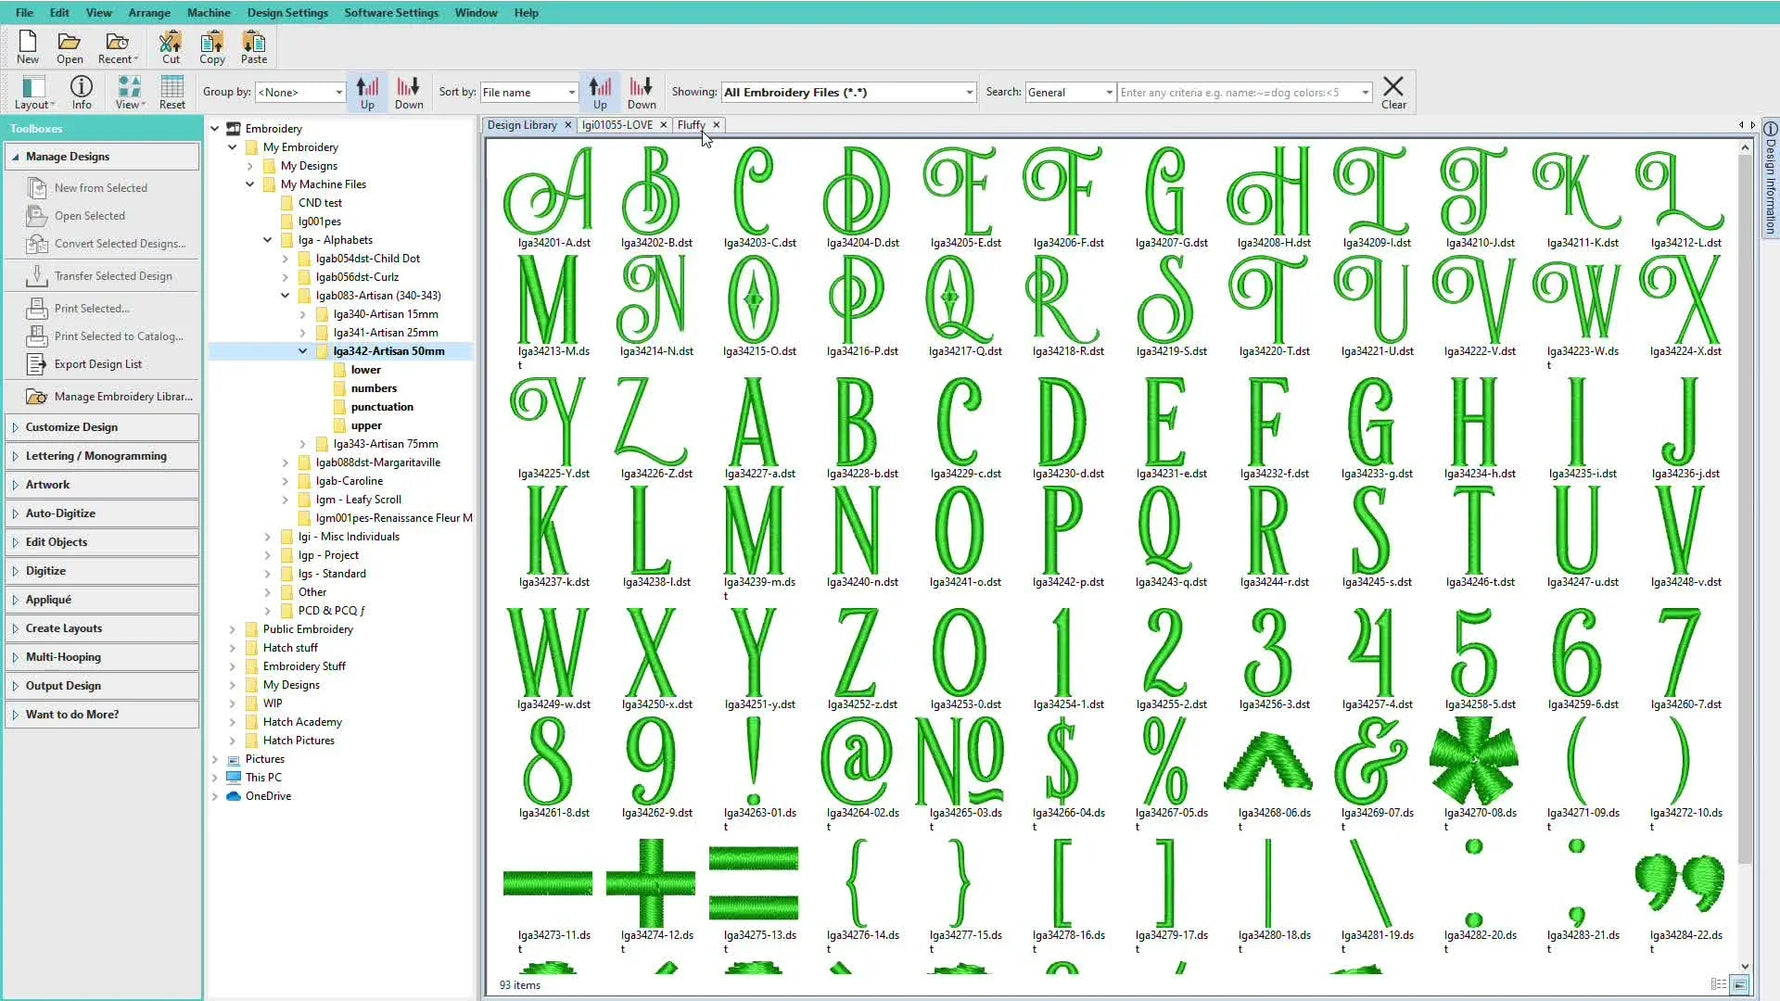1780x1001 pixels.
Task: Click New from Selected icon
Action: coord(37,188)
